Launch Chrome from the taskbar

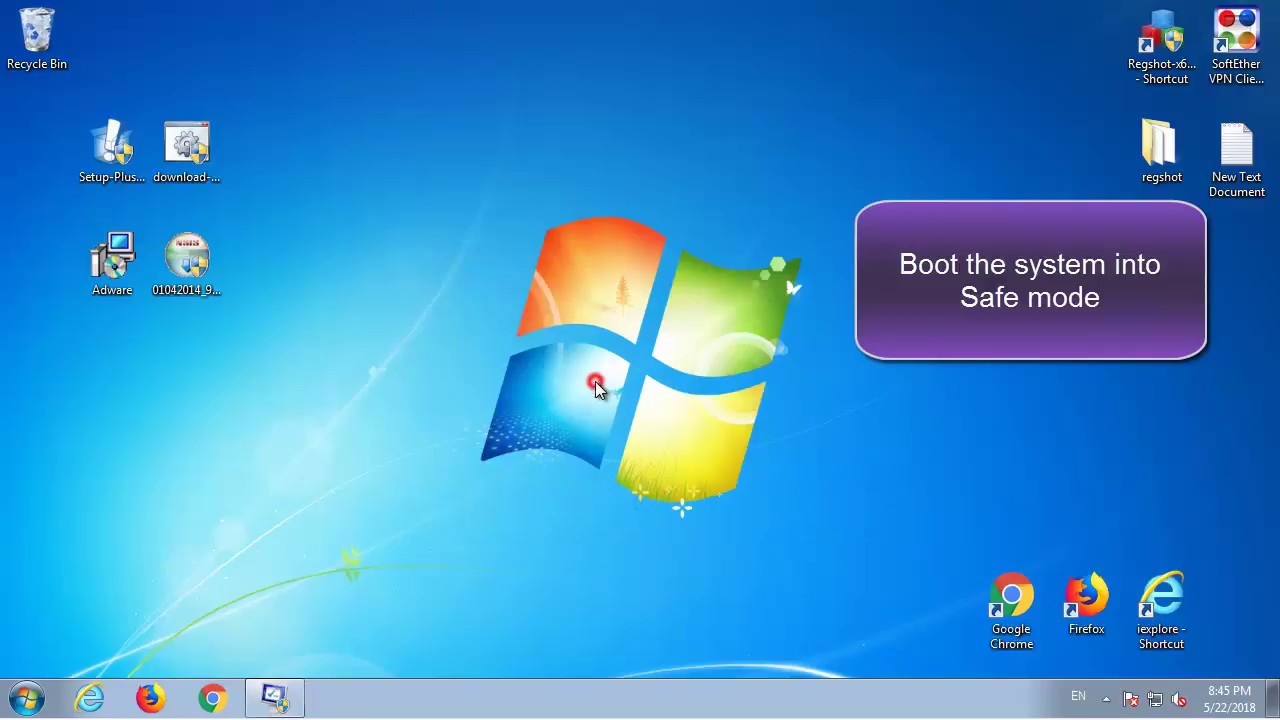coord(212,698)
